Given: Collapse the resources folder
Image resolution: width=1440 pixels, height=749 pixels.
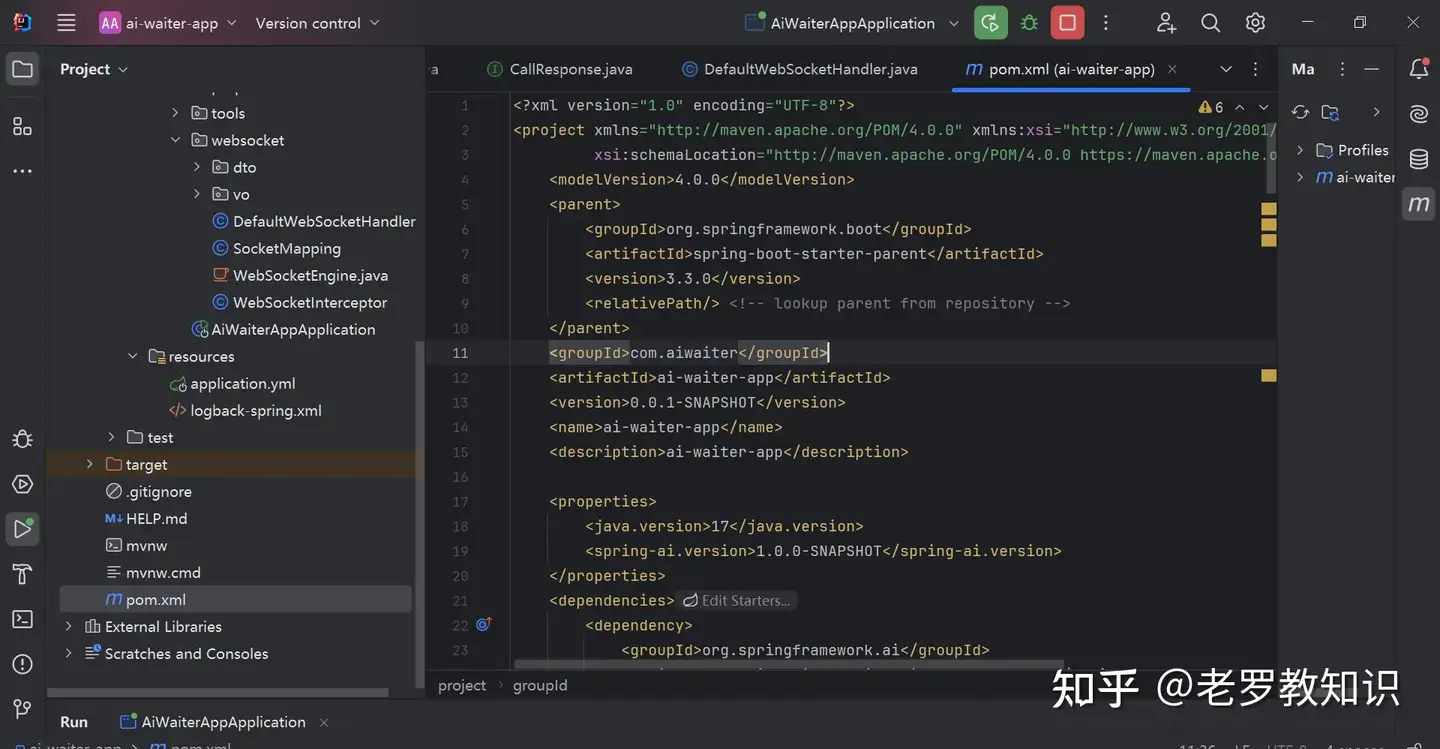Looking at the screenshot, I should point(133,356).
